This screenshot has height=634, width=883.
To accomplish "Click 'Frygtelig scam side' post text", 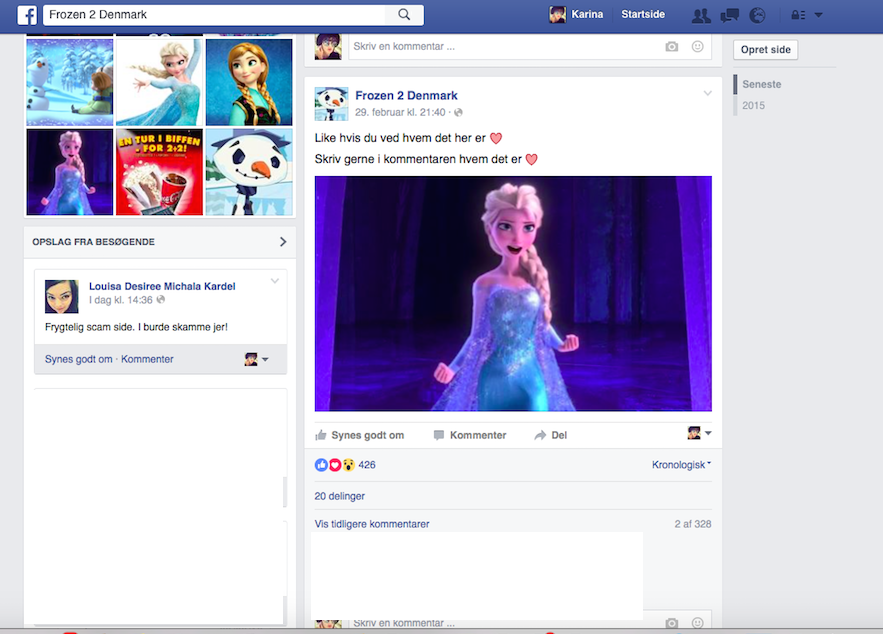I will 136,327.
